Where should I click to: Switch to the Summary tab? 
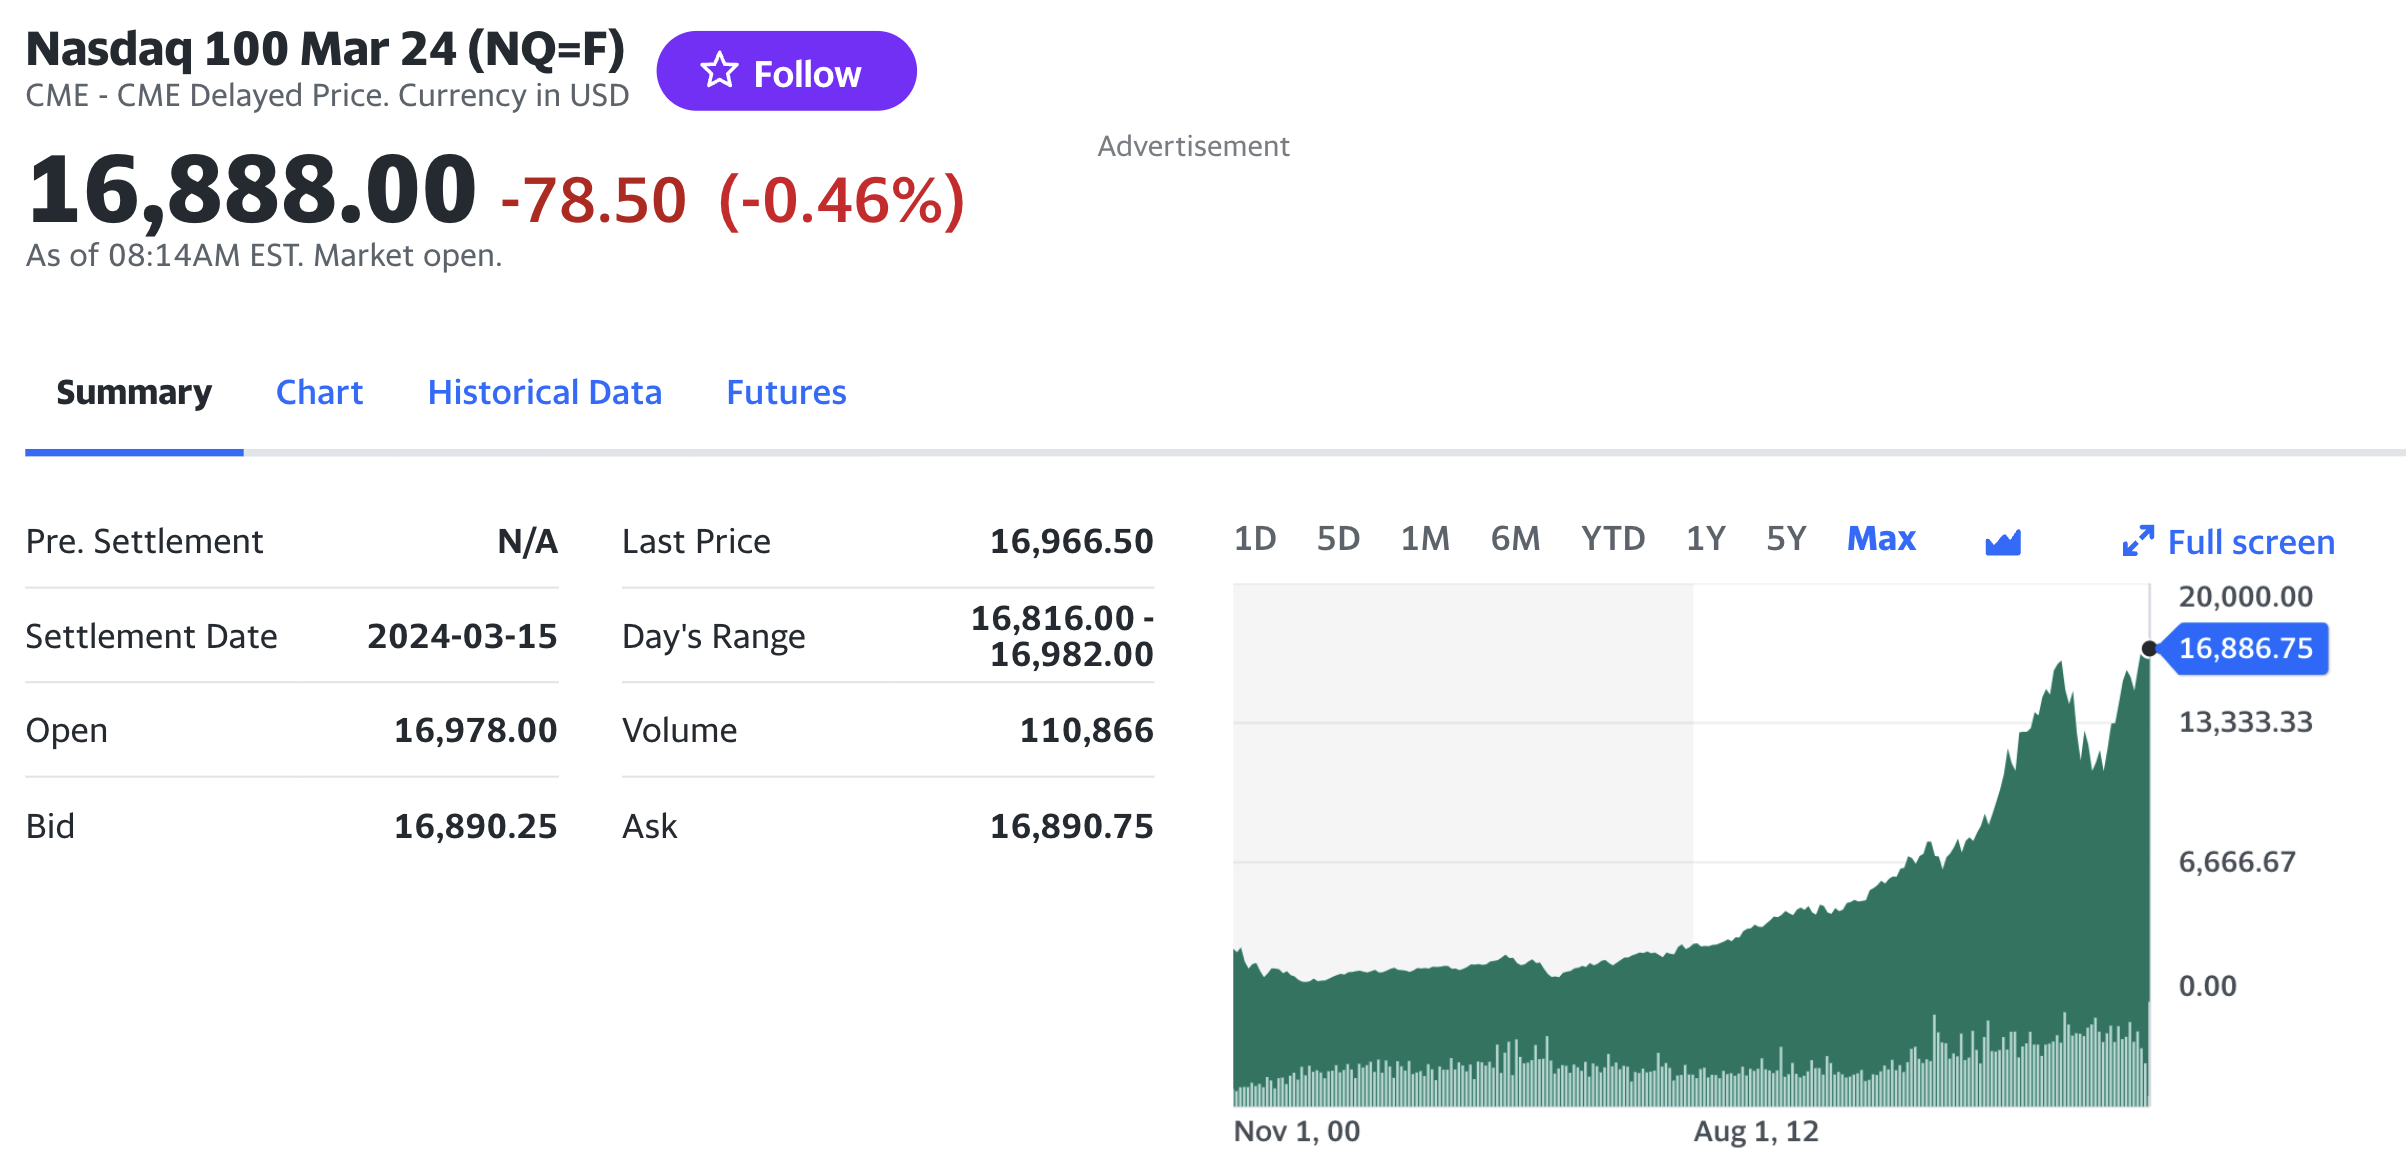pyautogui.click(x=134, y=392)
